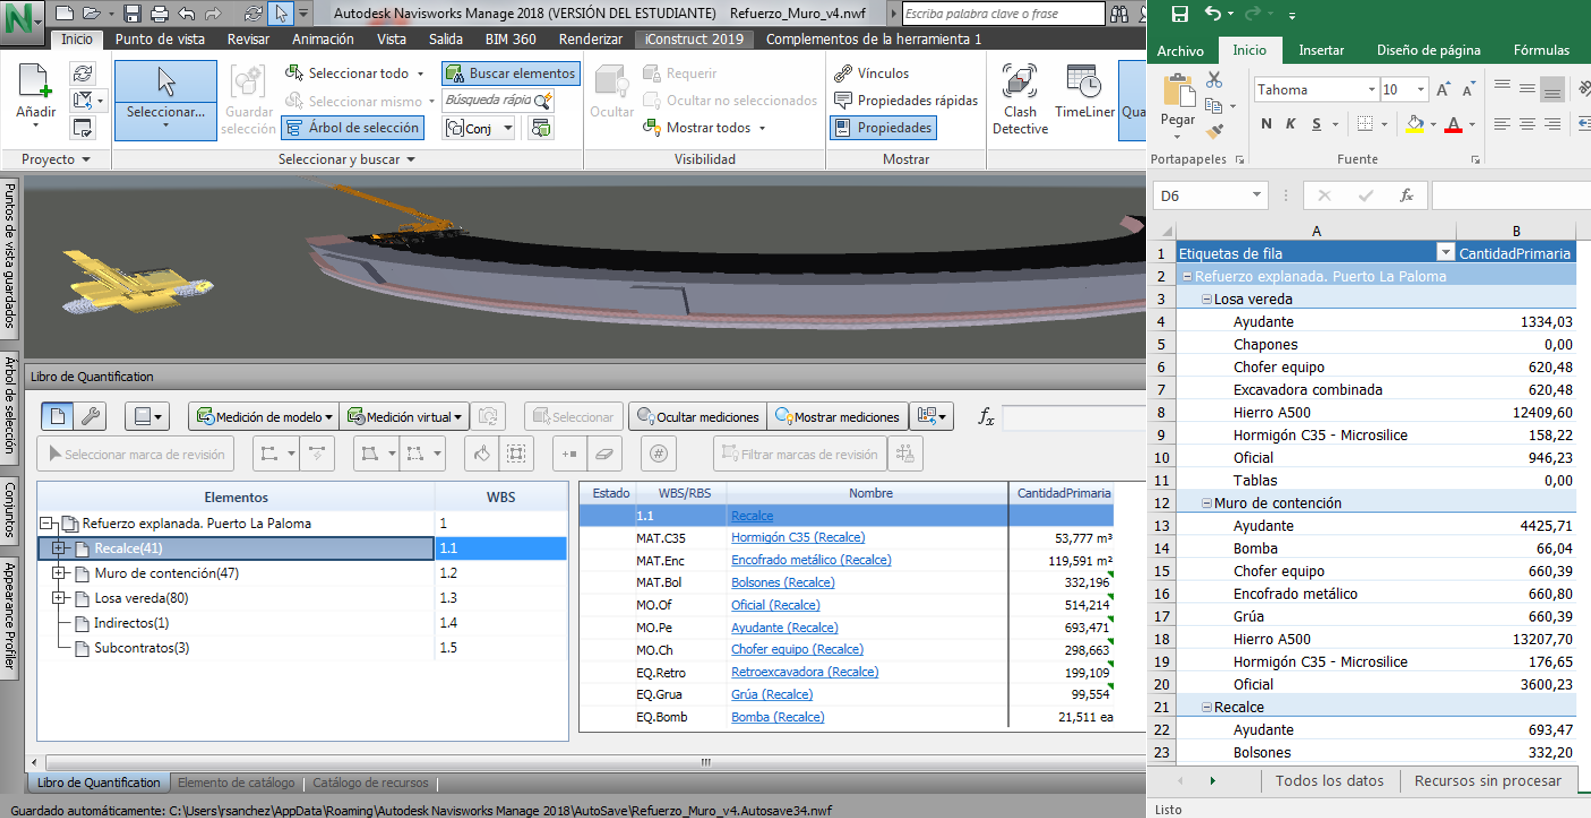
Task: Click the bucket fill measurement icon
Action: click(482, 454)
